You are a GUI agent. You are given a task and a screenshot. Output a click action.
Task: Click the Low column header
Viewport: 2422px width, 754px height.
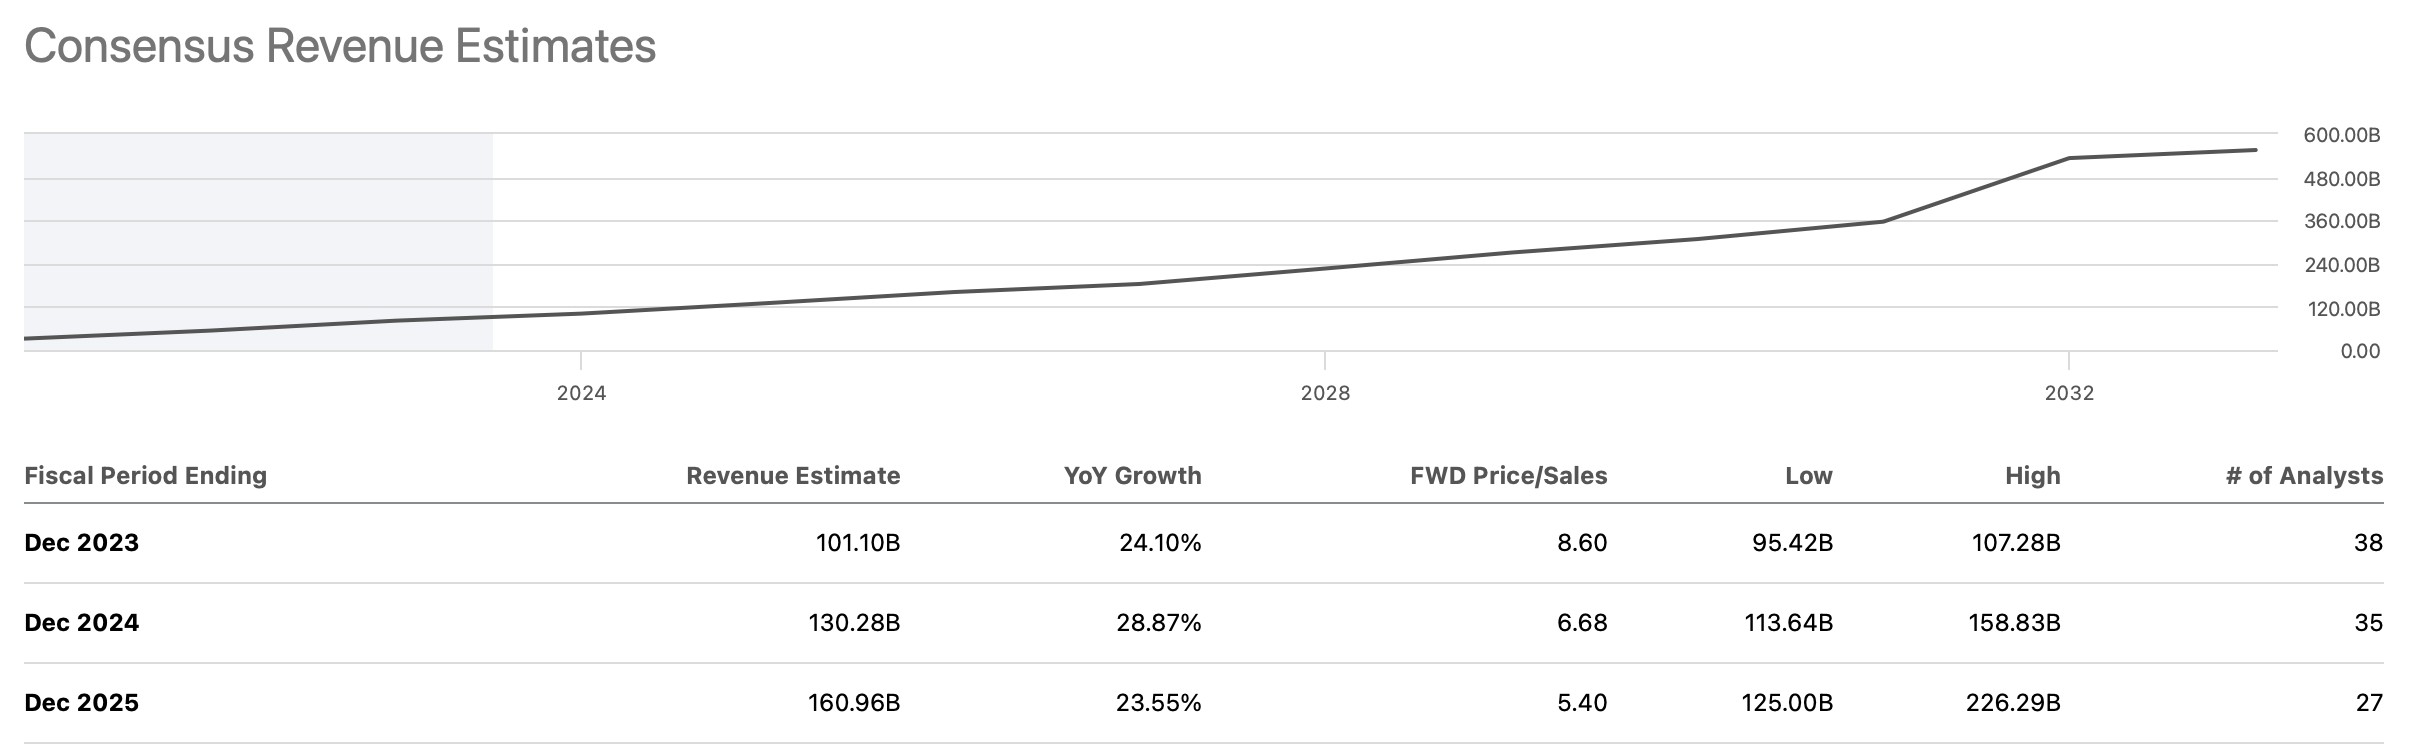(1808, 475)
